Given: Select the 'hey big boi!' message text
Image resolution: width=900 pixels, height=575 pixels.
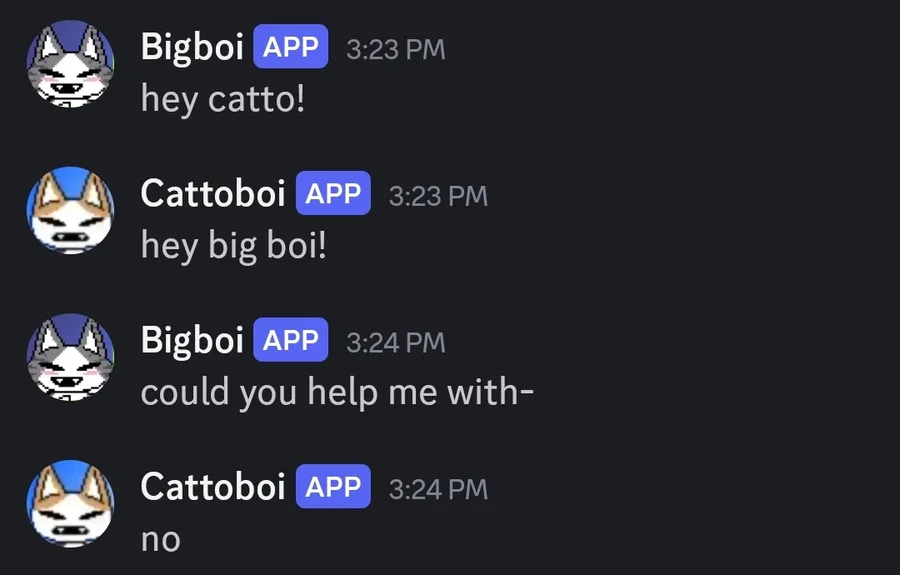Looking at the screenshot, I should click(x=234, y=246).
